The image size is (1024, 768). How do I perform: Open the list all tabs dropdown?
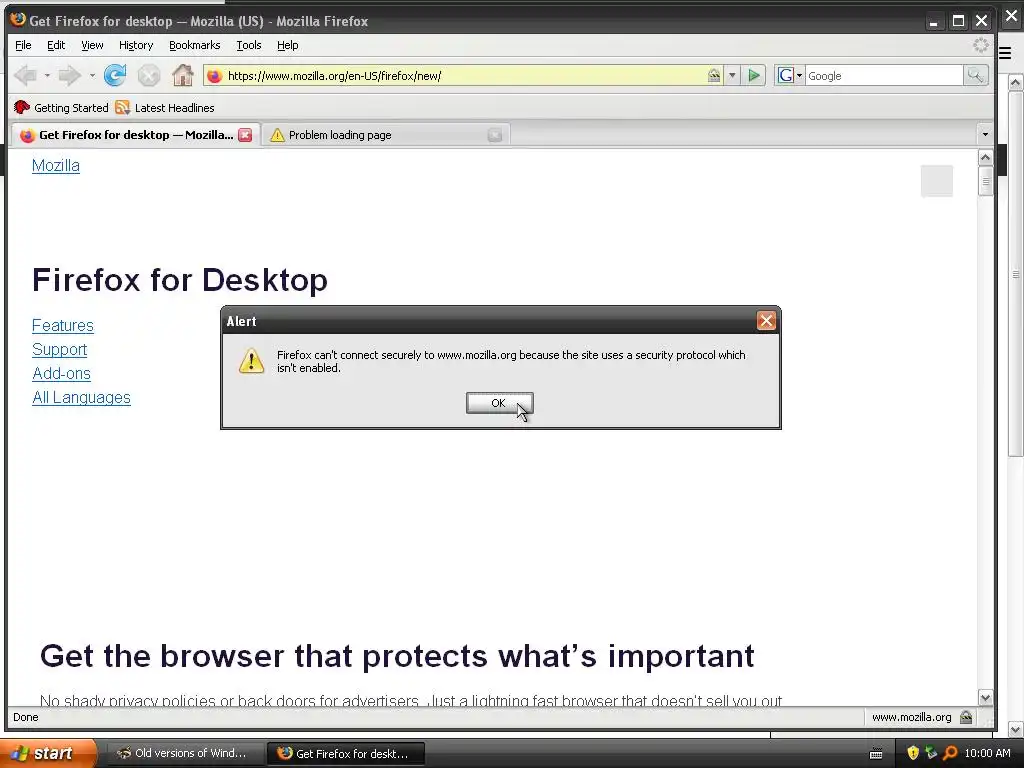click(985, 135)
